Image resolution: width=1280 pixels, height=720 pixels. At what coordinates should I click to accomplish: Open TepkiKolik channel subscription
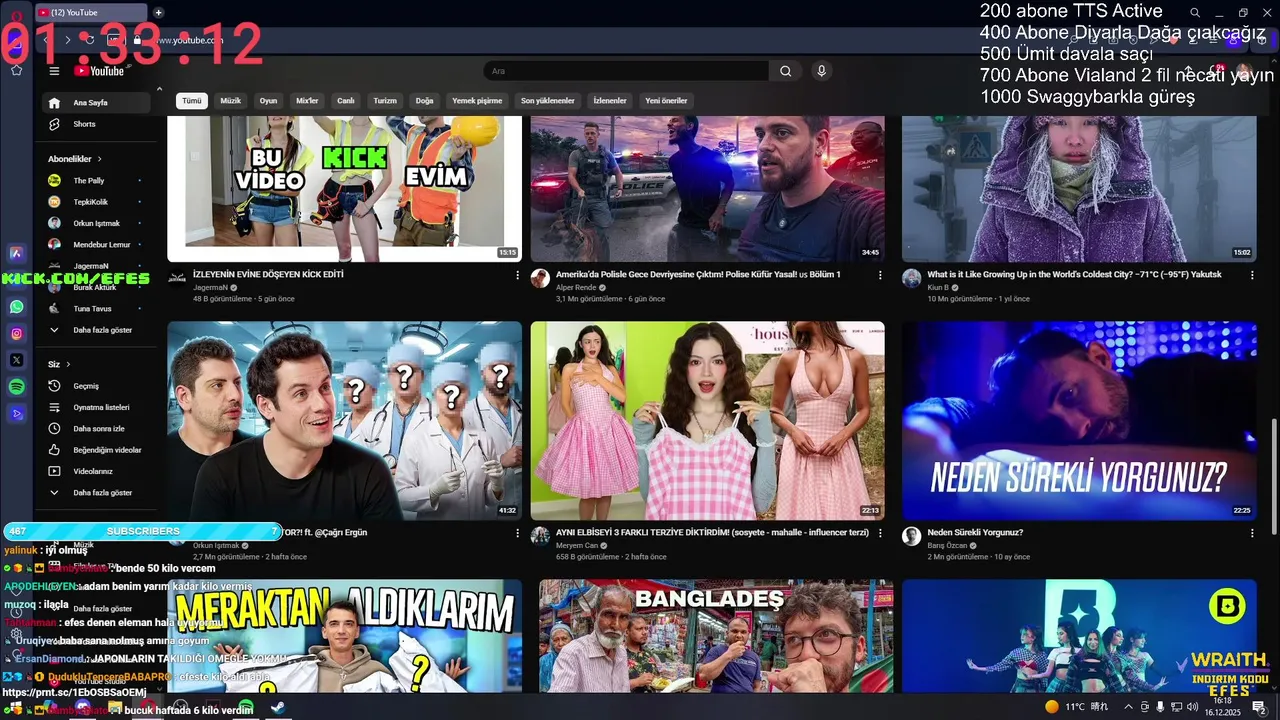[x=96, y=202]
